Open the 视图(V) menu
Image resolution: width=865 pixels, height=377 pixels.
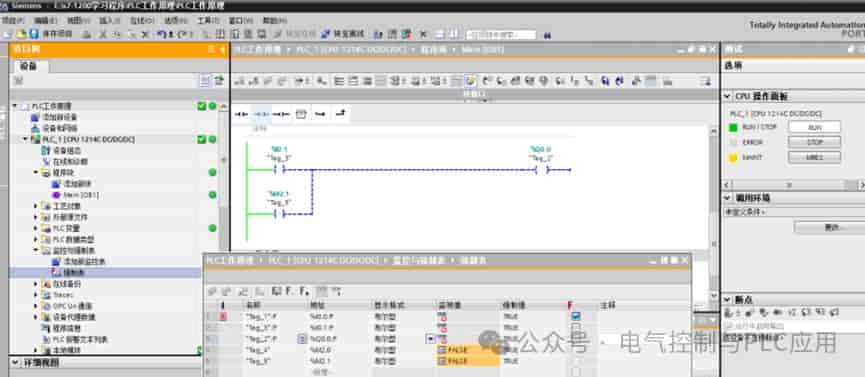click(77, 20)
